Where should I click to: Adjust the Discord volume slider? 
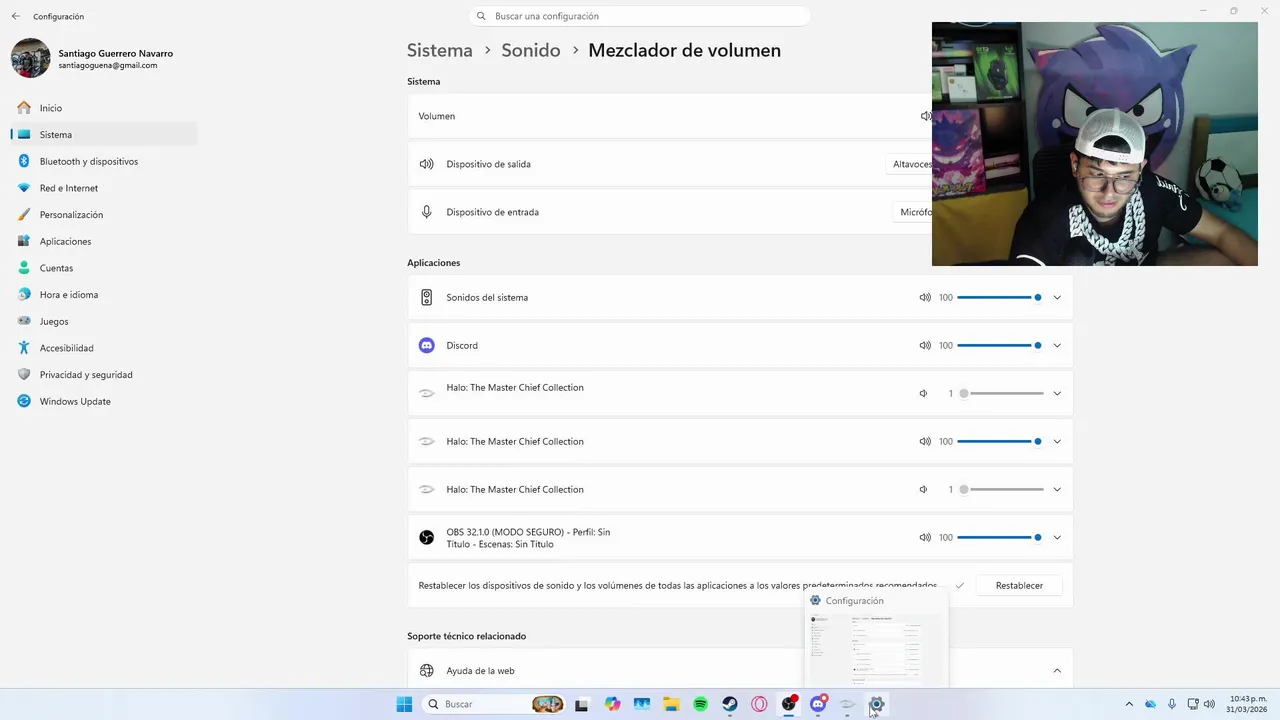pos(1000,345)
